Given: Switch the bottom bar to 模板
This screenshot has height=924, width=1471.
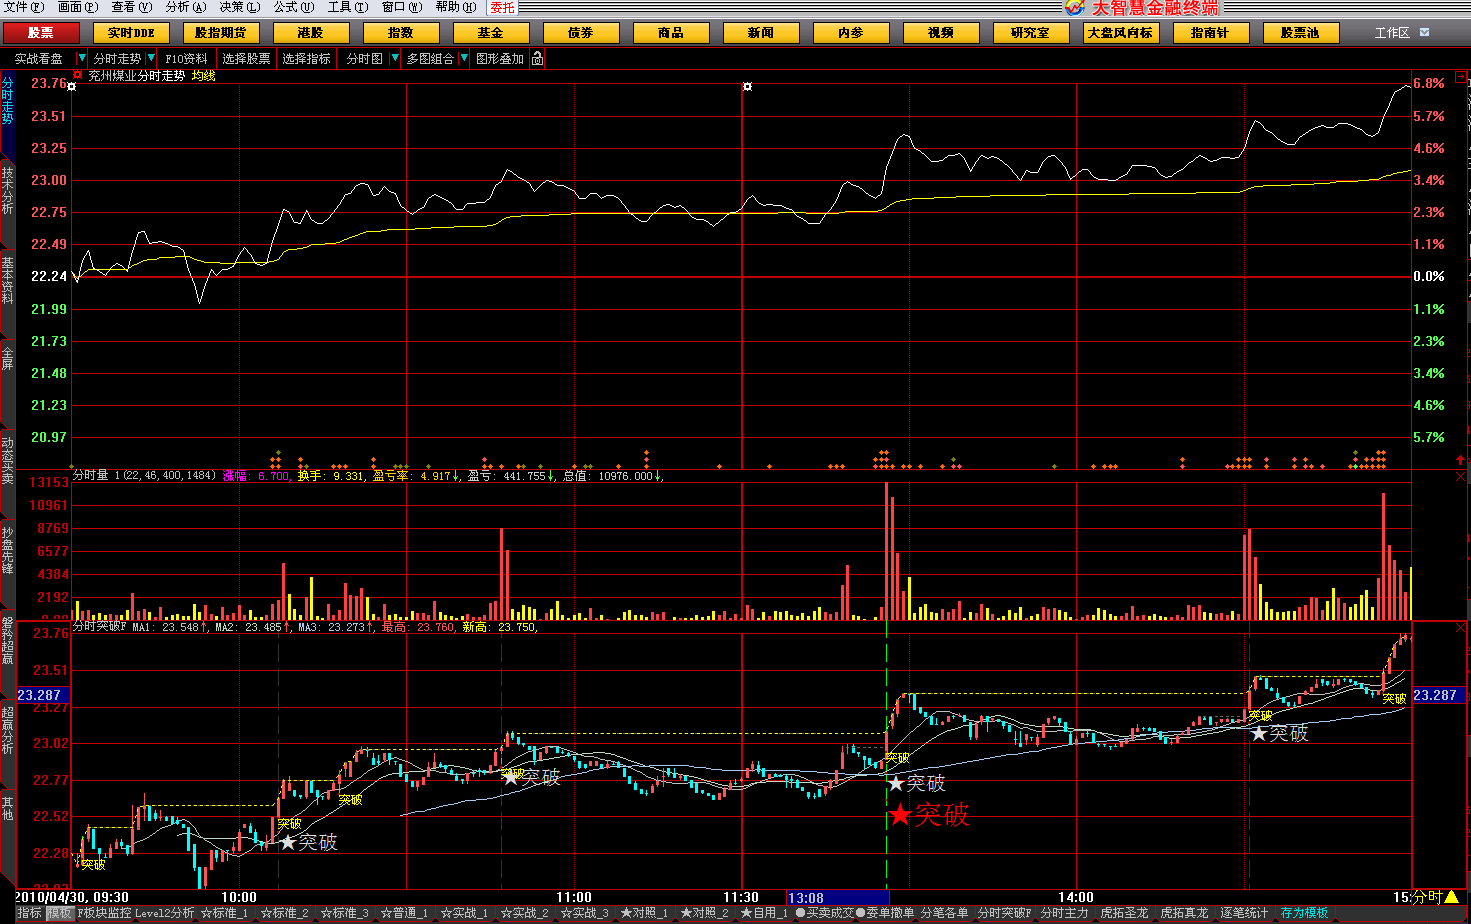Looking at the screenshot, I should pos(60,913).
